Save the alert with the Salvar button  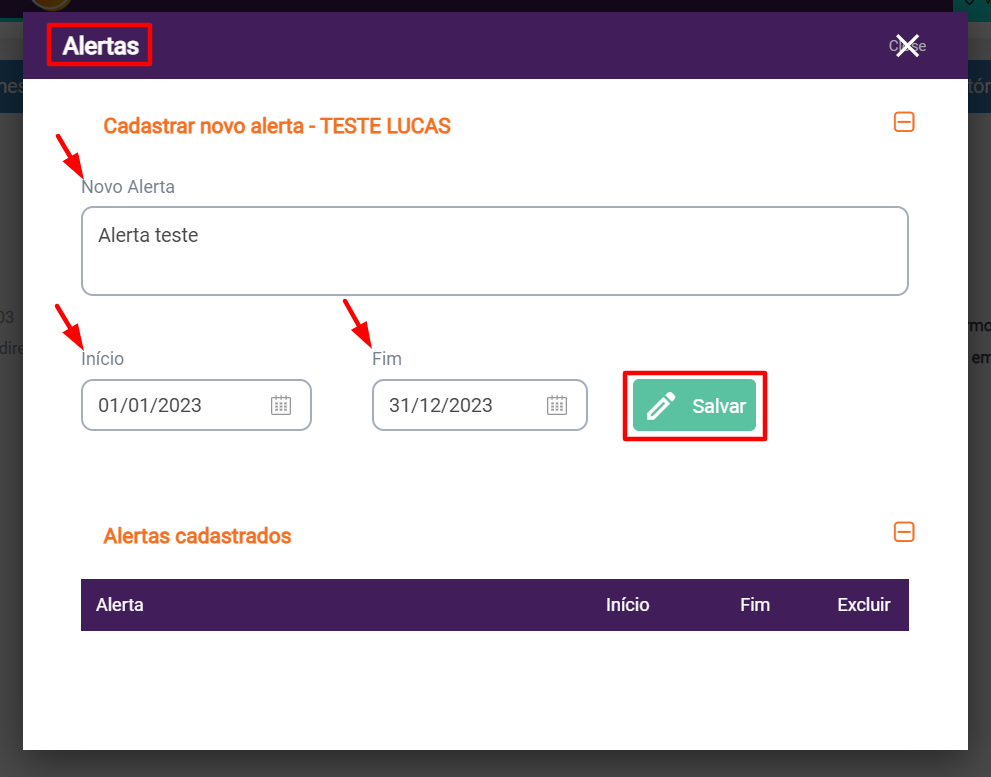point(694,406)
